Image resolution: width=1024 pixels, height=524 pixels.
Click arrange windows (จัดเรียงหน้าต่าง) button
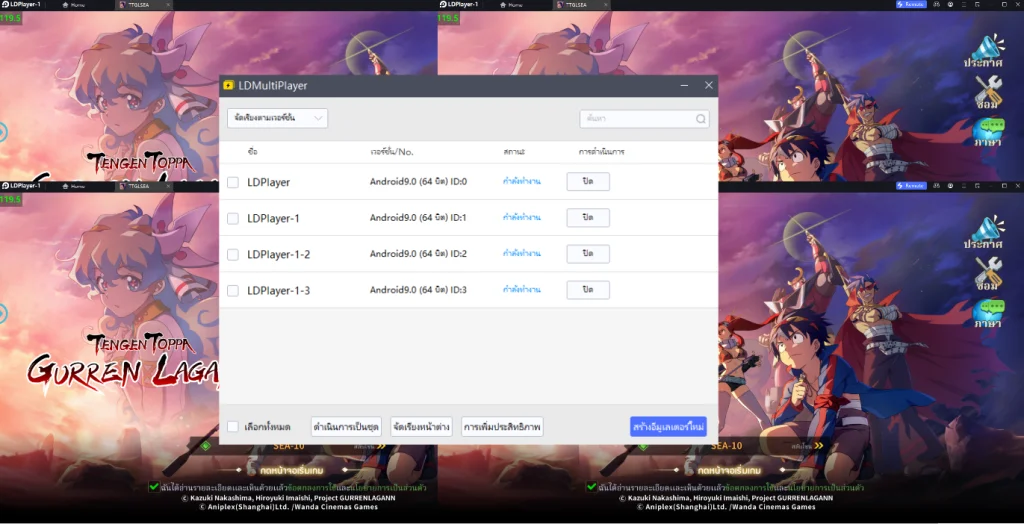(x=421, y=427)
